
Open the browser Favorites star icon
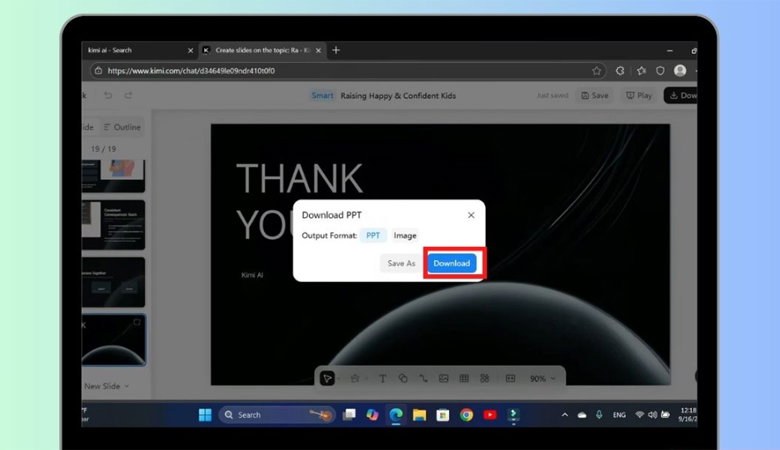[641, 71]
